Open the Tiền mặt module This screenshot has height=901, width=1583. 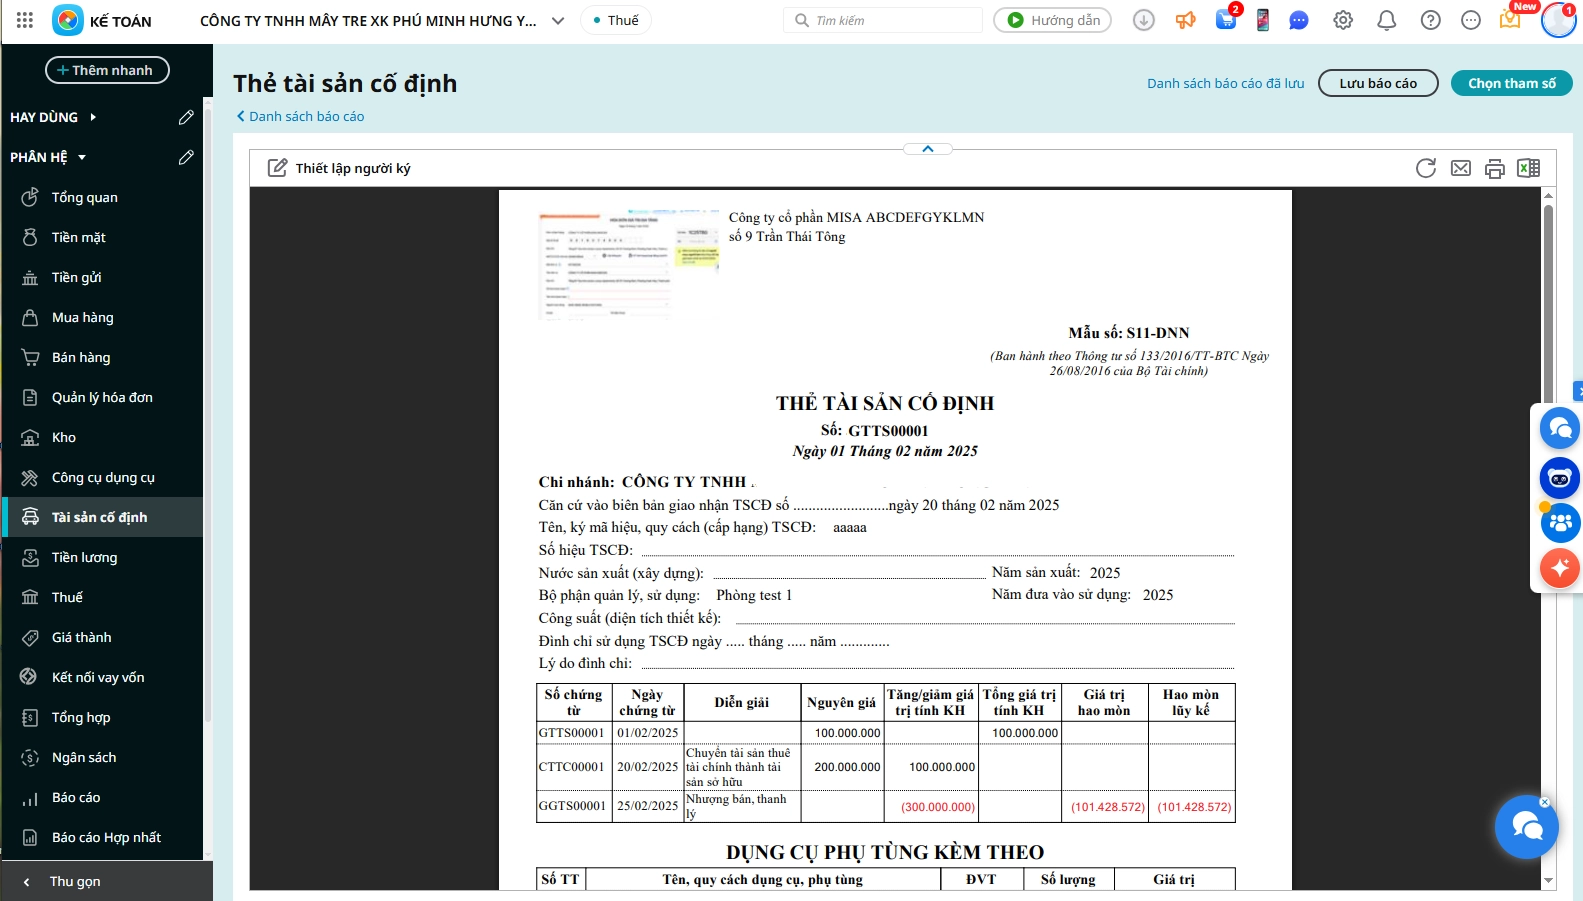(x=79, y=237)
